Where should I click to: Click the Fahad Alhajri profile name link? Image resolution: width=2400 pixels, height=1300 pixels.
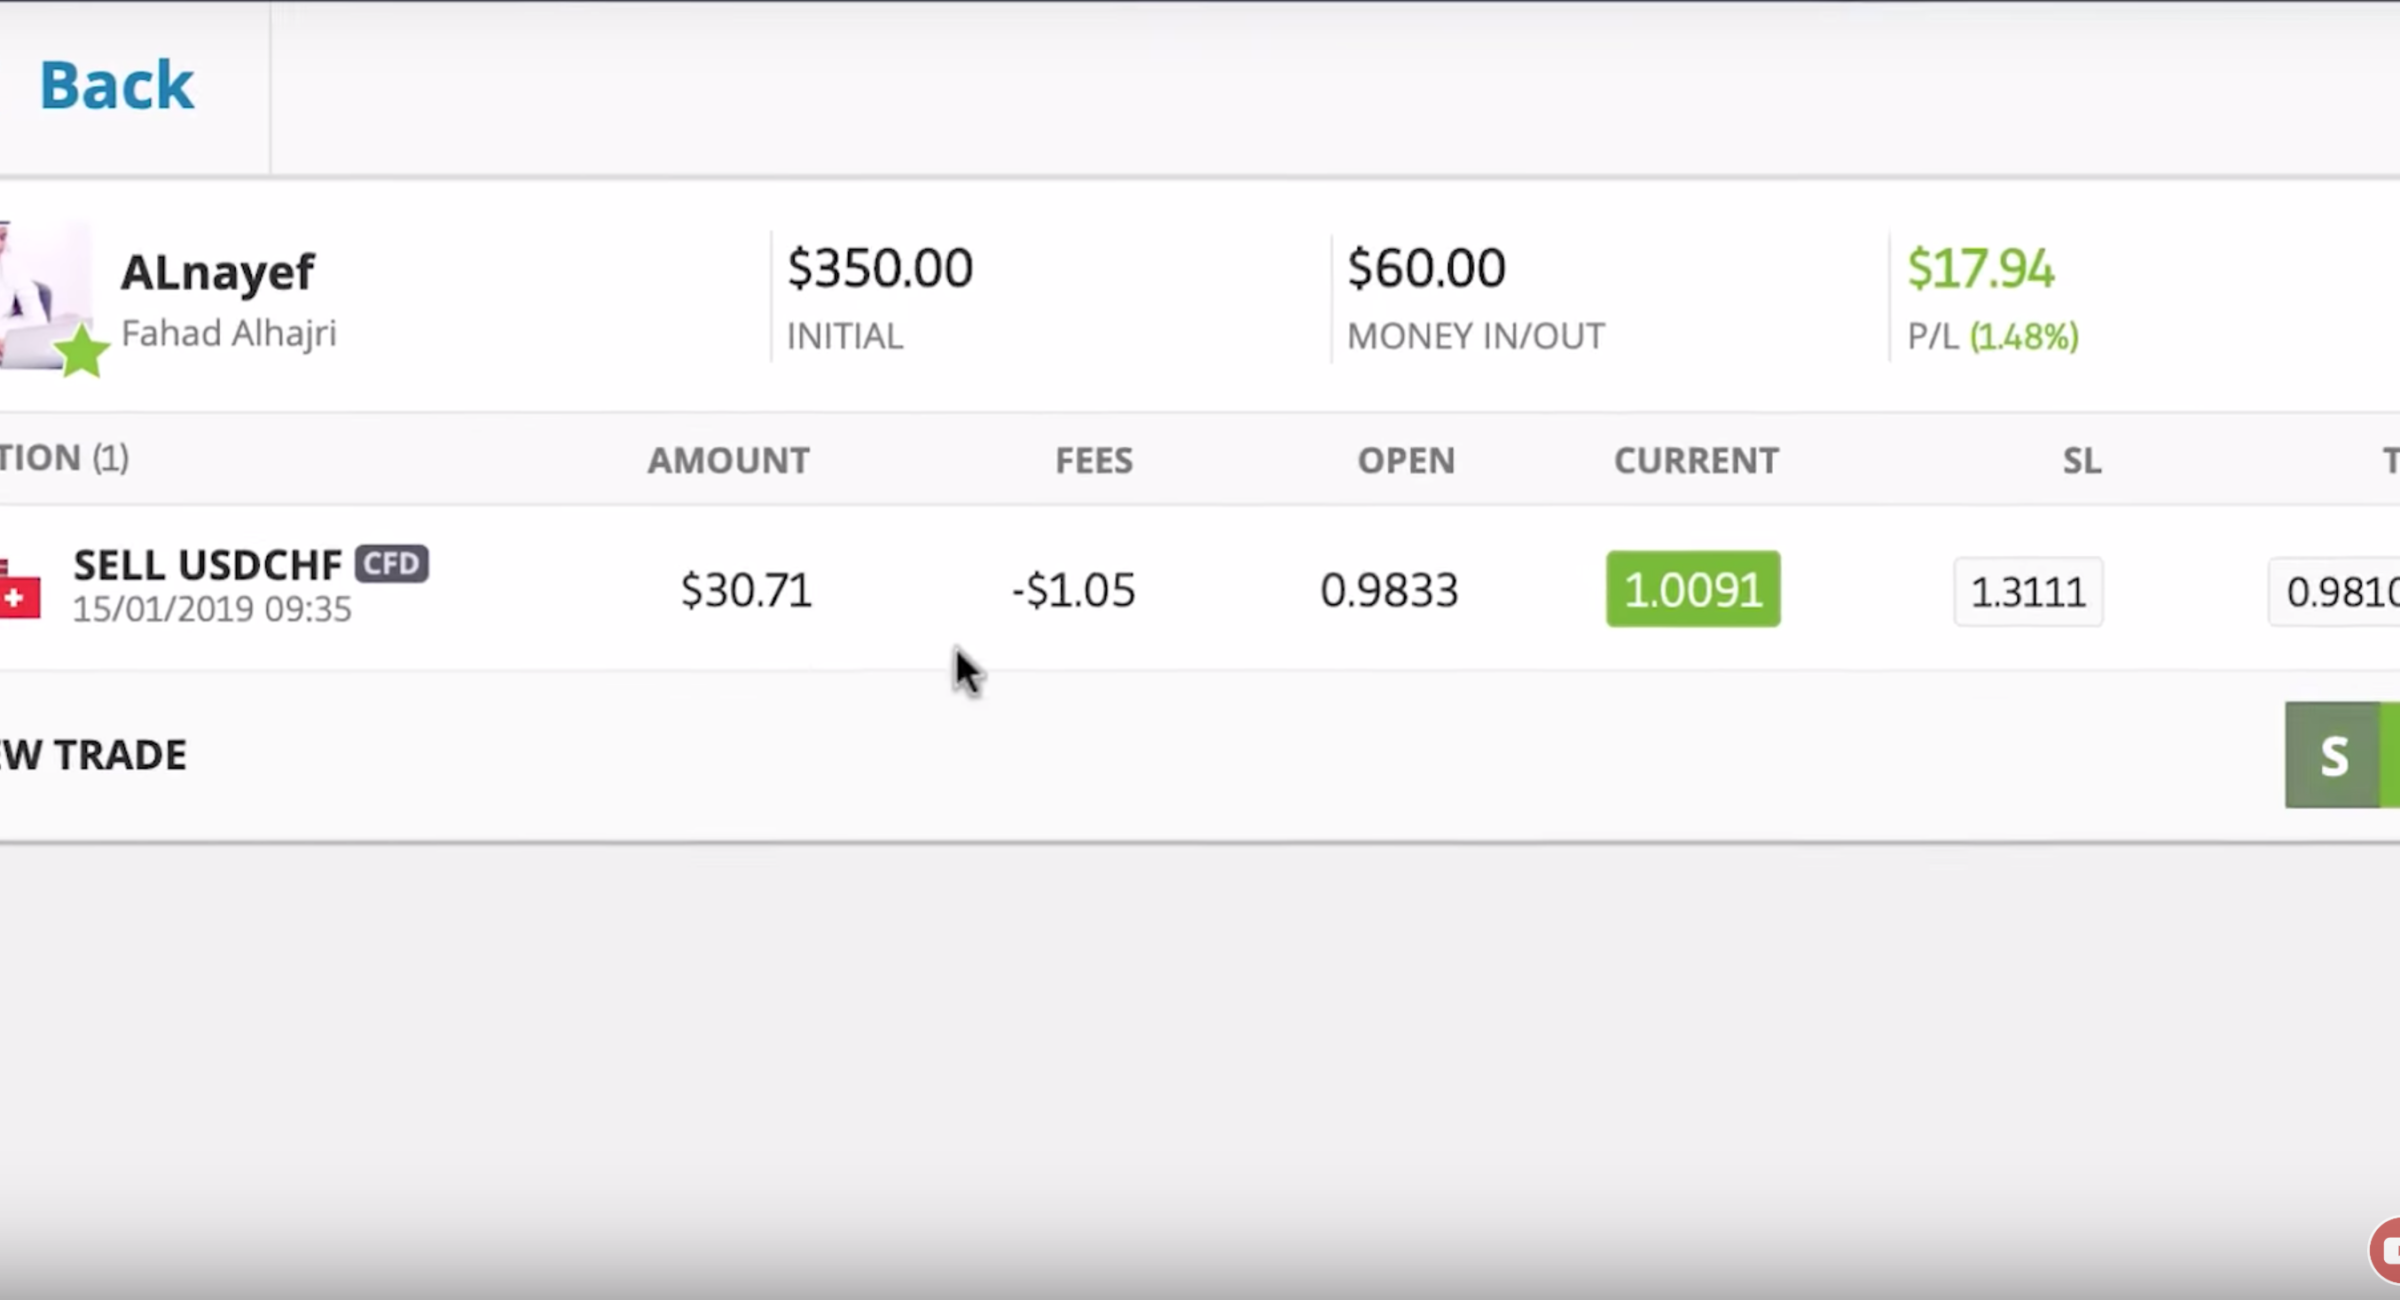(229, 331)
